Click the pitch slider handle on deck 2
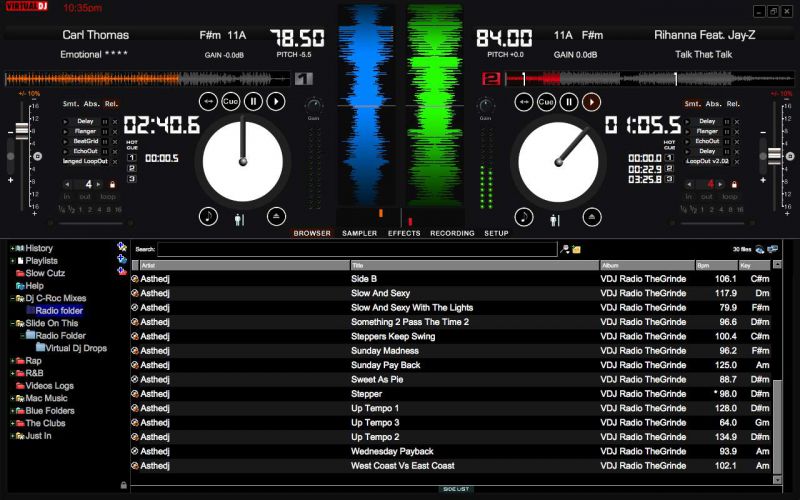The width and height of the screenshot is (800, 500). tap(774, 156)
